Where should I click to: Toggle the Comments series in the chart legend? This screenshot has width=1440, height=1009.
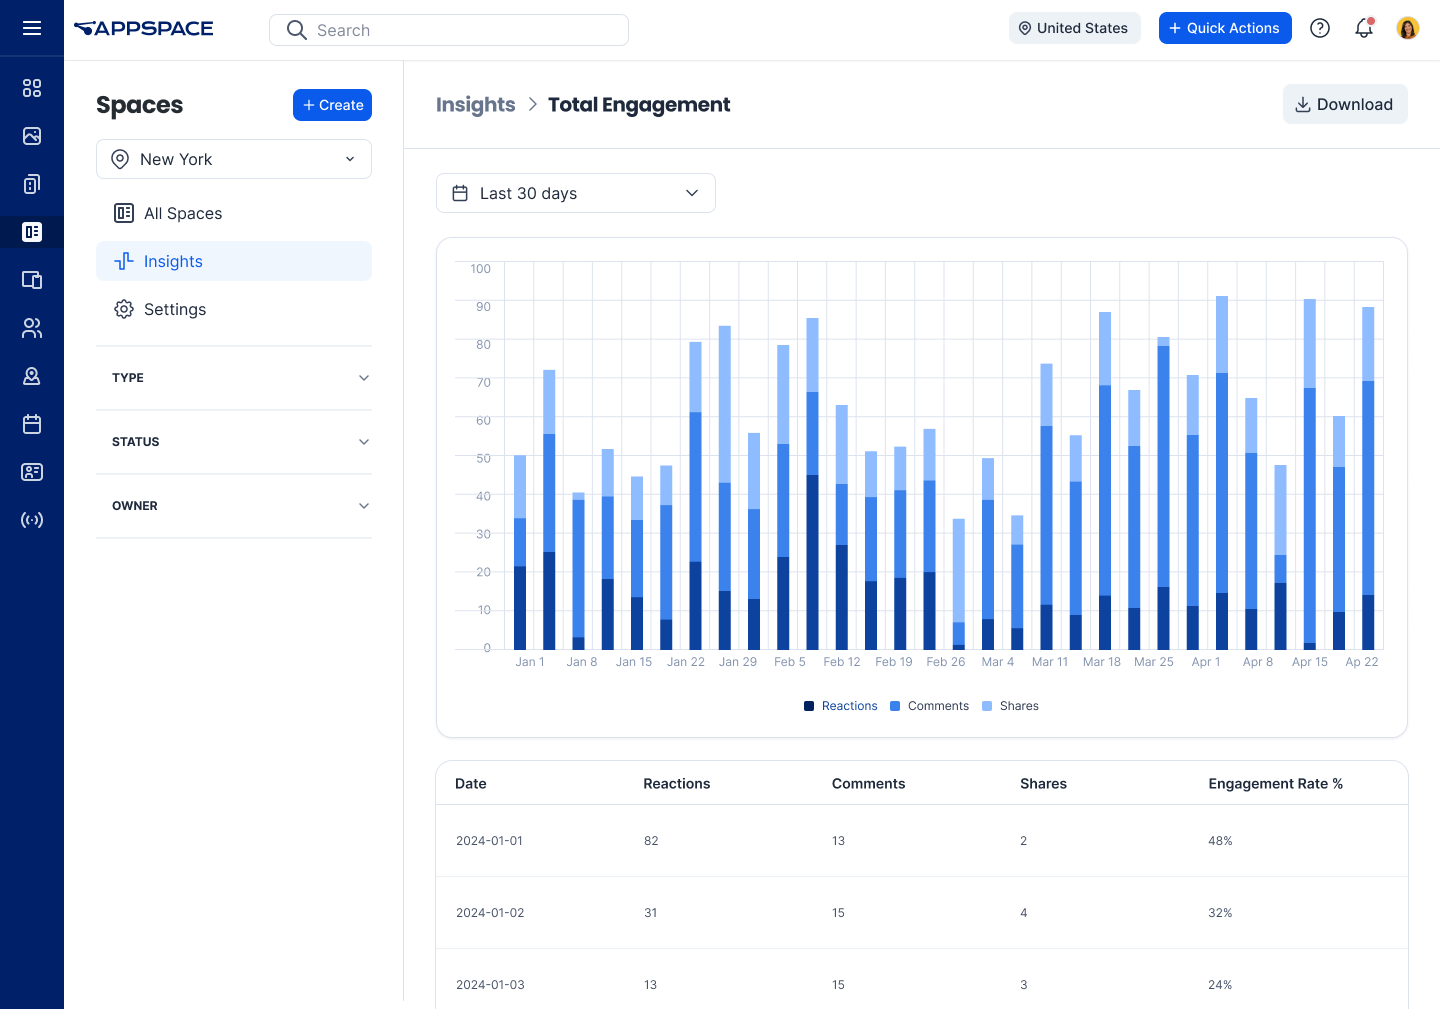click(929, 706)
